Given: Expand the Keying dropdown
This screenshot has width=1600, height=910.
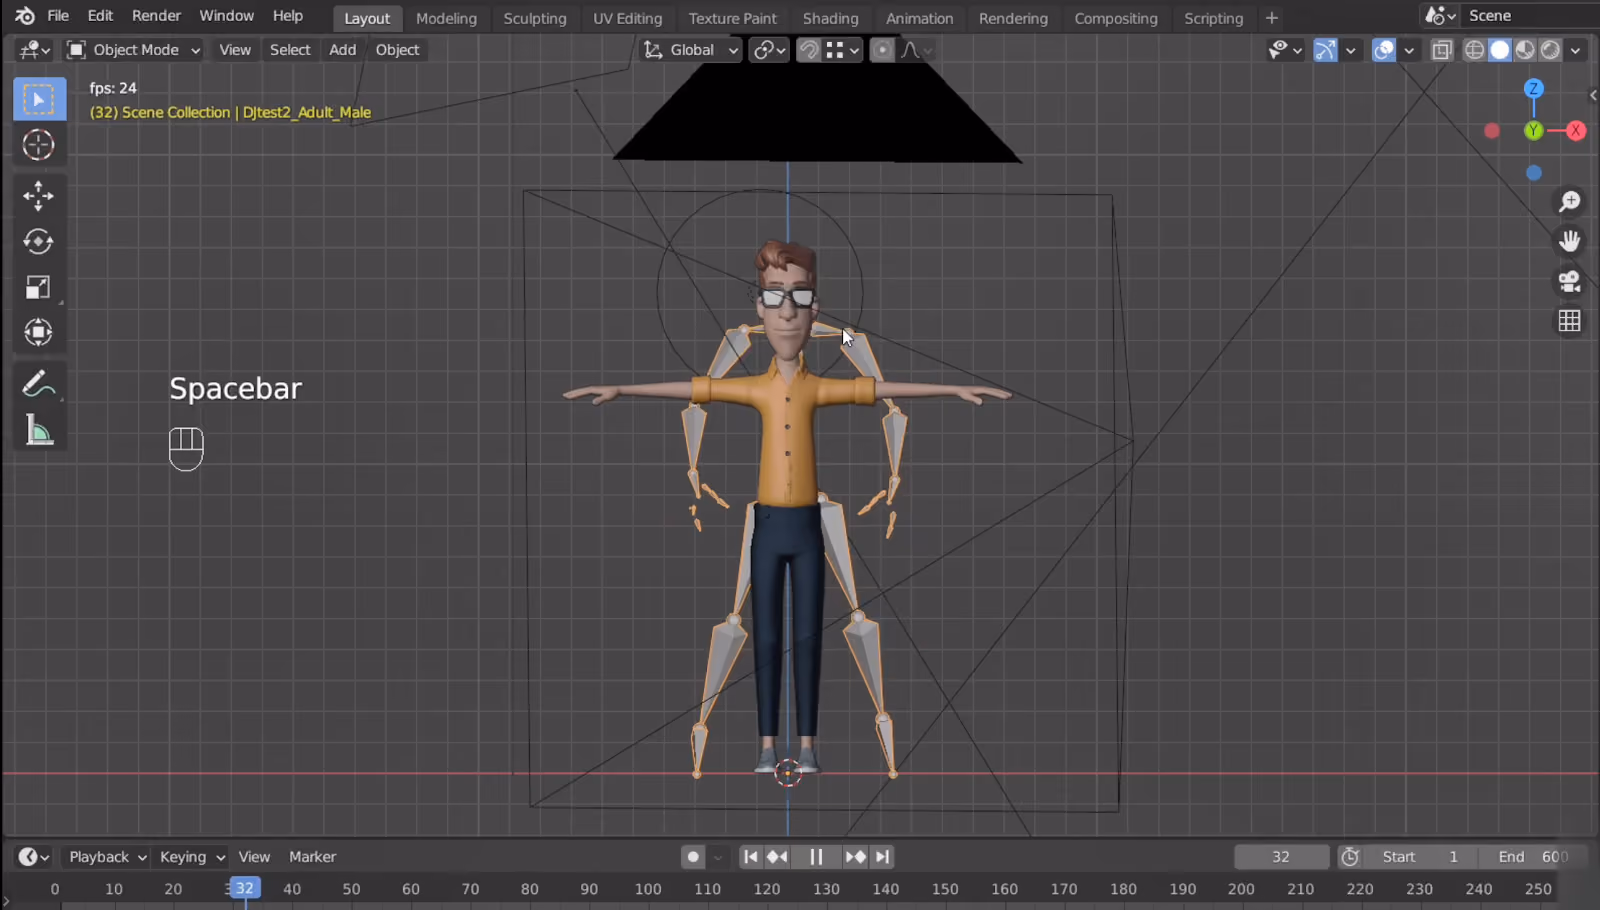Looking at the screenshot, I should tap(192, 857).
